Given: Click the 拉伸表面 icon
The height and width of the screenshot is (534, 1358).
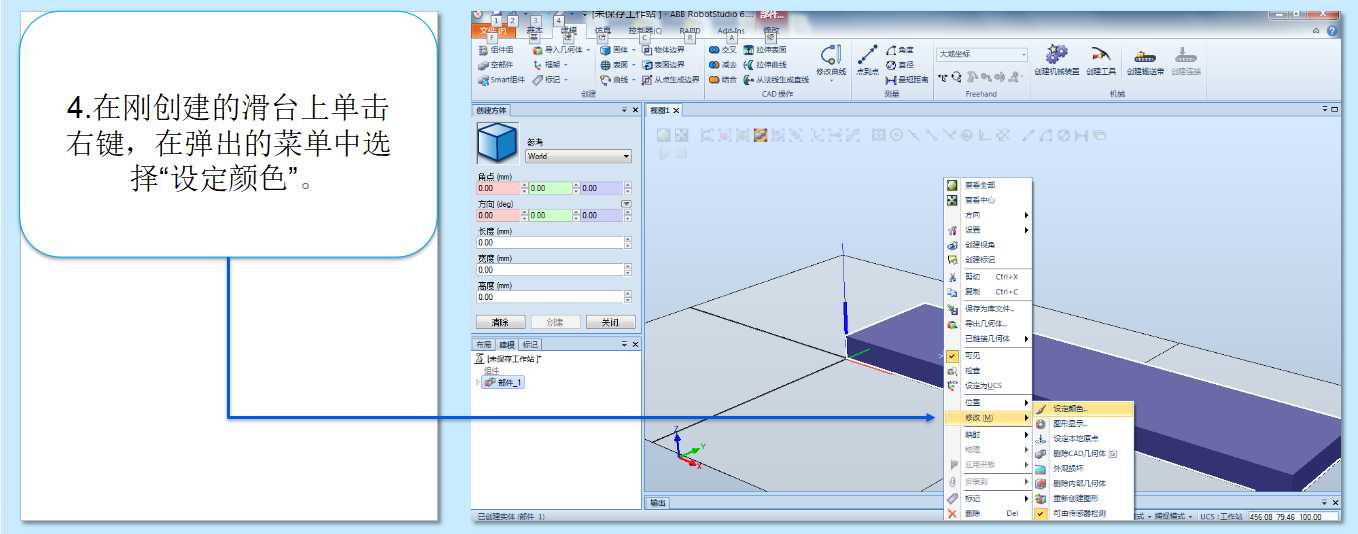Looking at the screenshot, I should (748, 50).
